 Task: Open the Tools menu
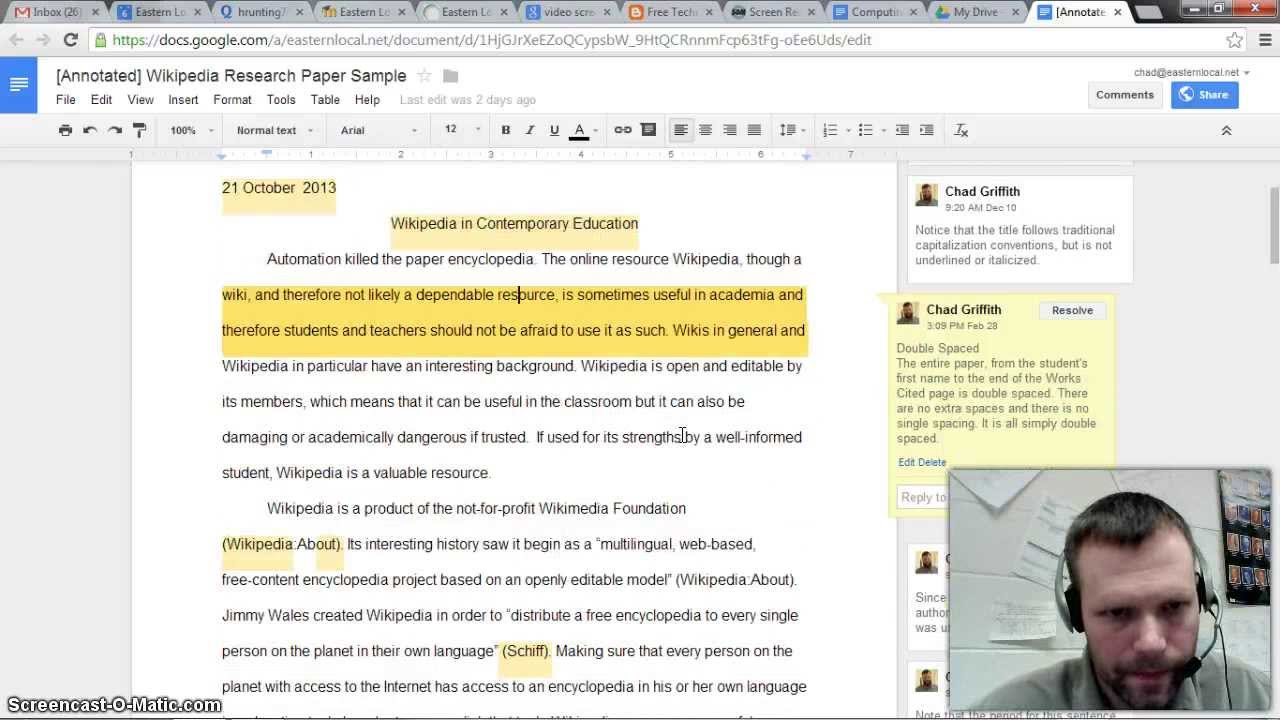click(x=281, y=100)
